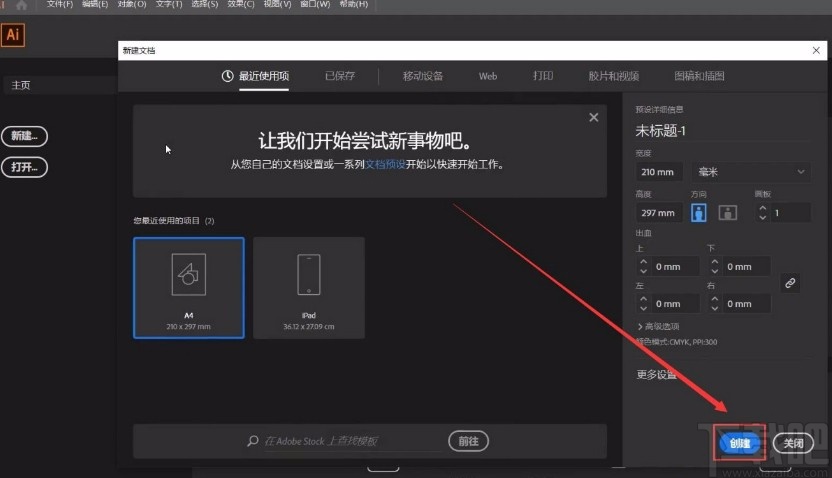
Task: Click the 创建 button
Action: [x=740, y=443]
